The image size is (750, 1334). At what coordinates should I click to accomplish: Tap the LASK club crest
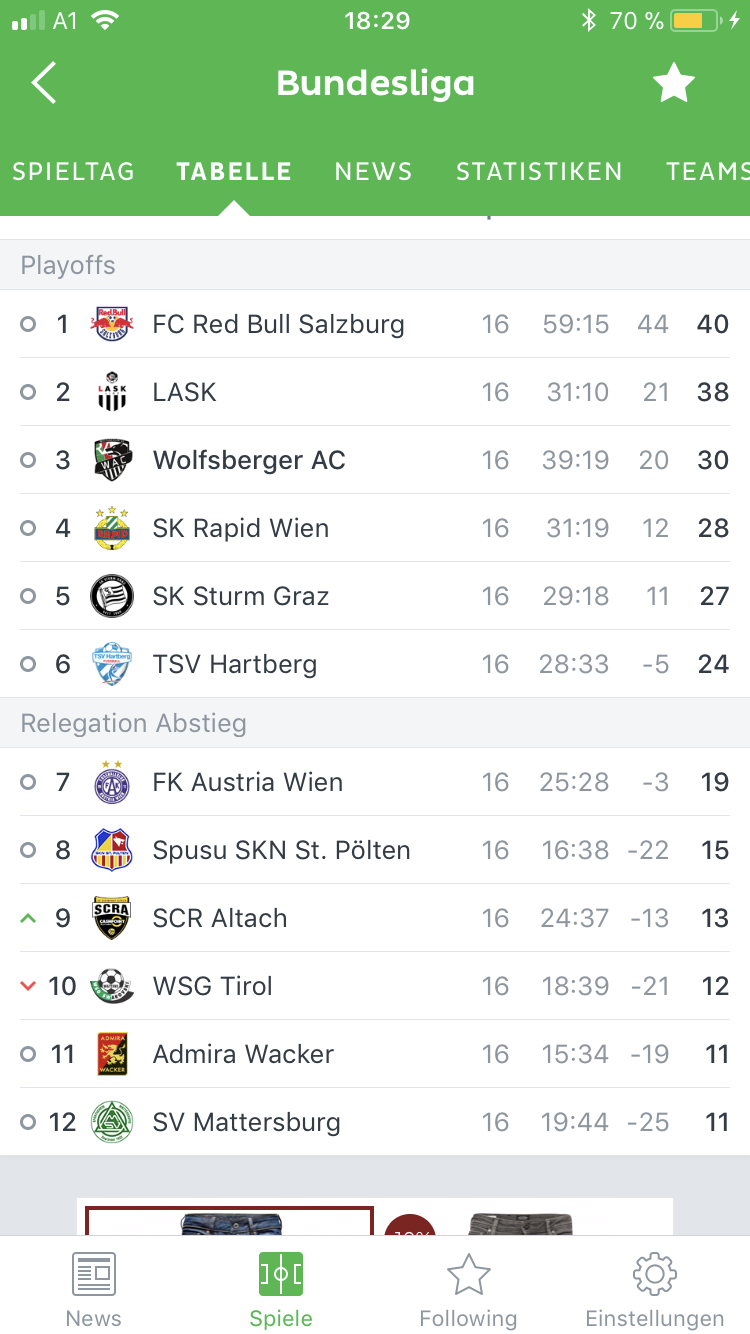click(112, 392)
